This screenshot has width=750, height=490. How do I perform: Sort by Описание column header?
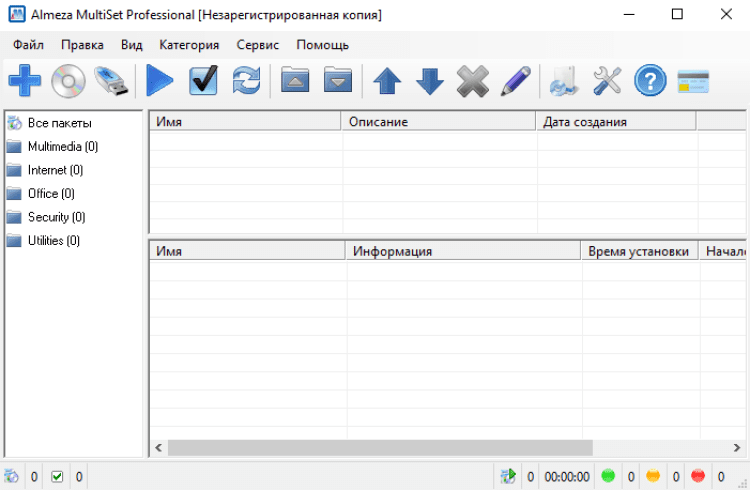click(x=439, y=122)
